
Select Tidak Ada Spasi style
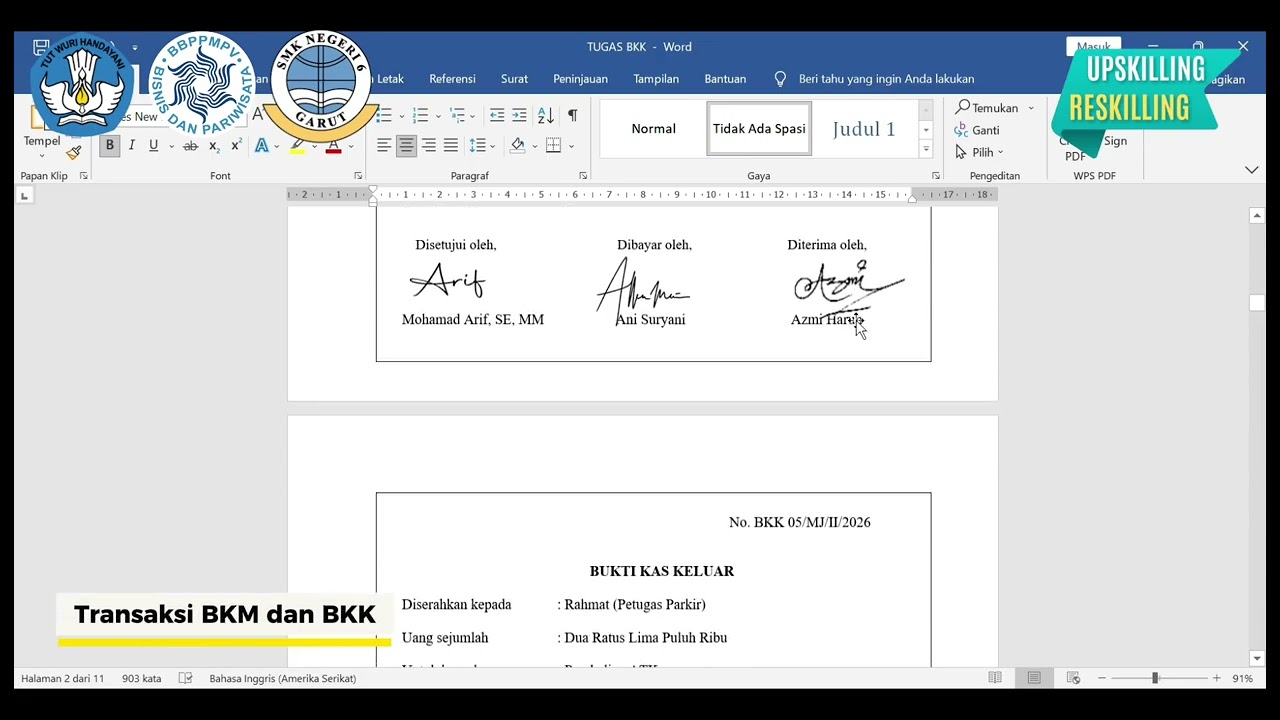[x=759, y=129]
